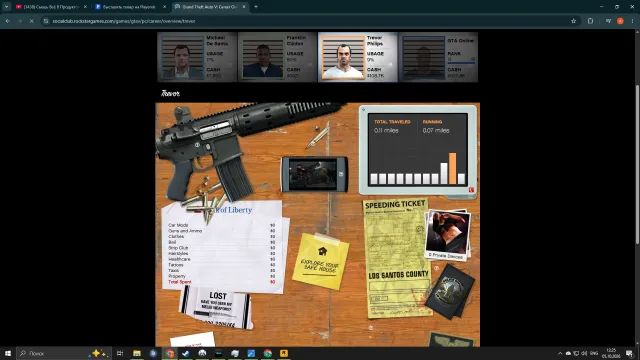Open the volume control in system tray

pos(584,353)
